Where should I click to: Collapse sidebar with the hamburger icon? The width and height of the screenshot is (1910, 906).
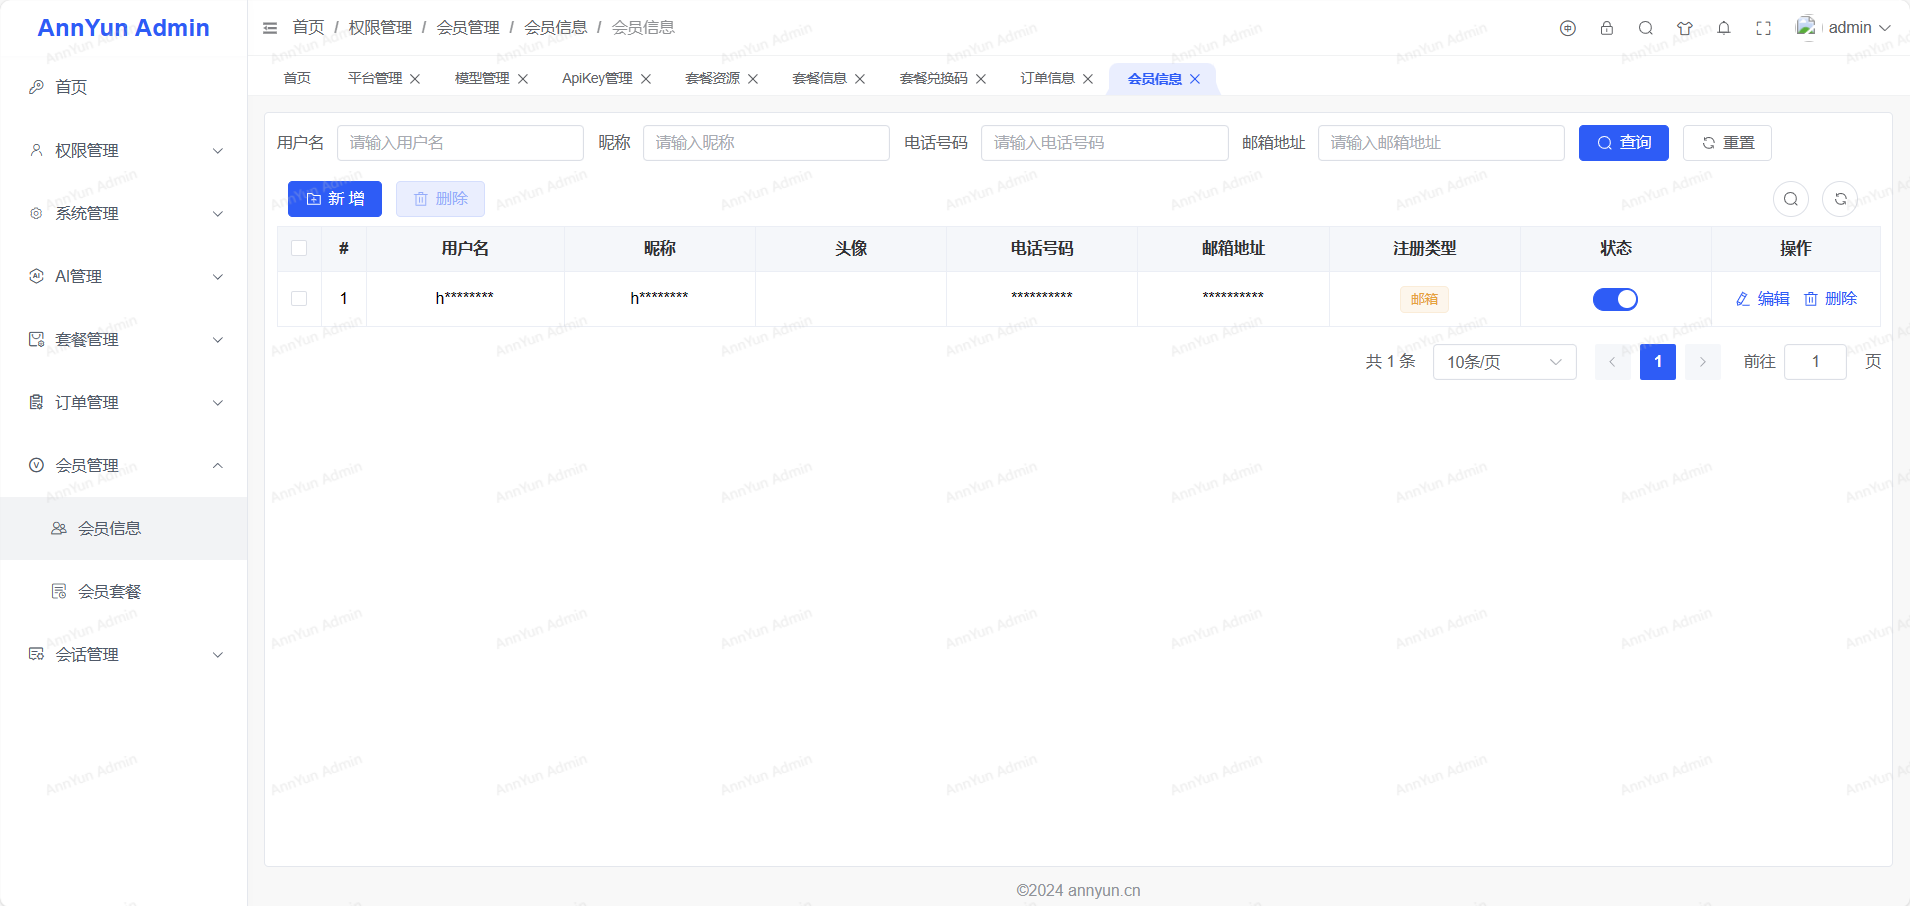click(x=270, y=28)
